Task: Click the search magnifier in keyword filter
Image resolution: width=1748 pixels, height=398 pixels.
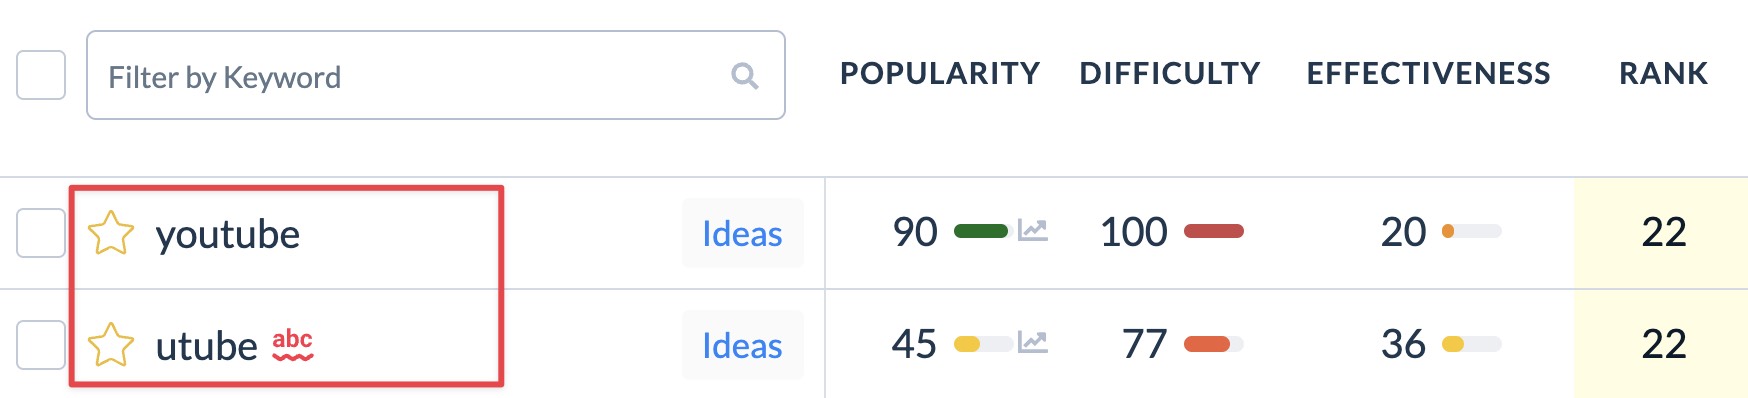Action: pyautogui.click(x=745, y=76)
